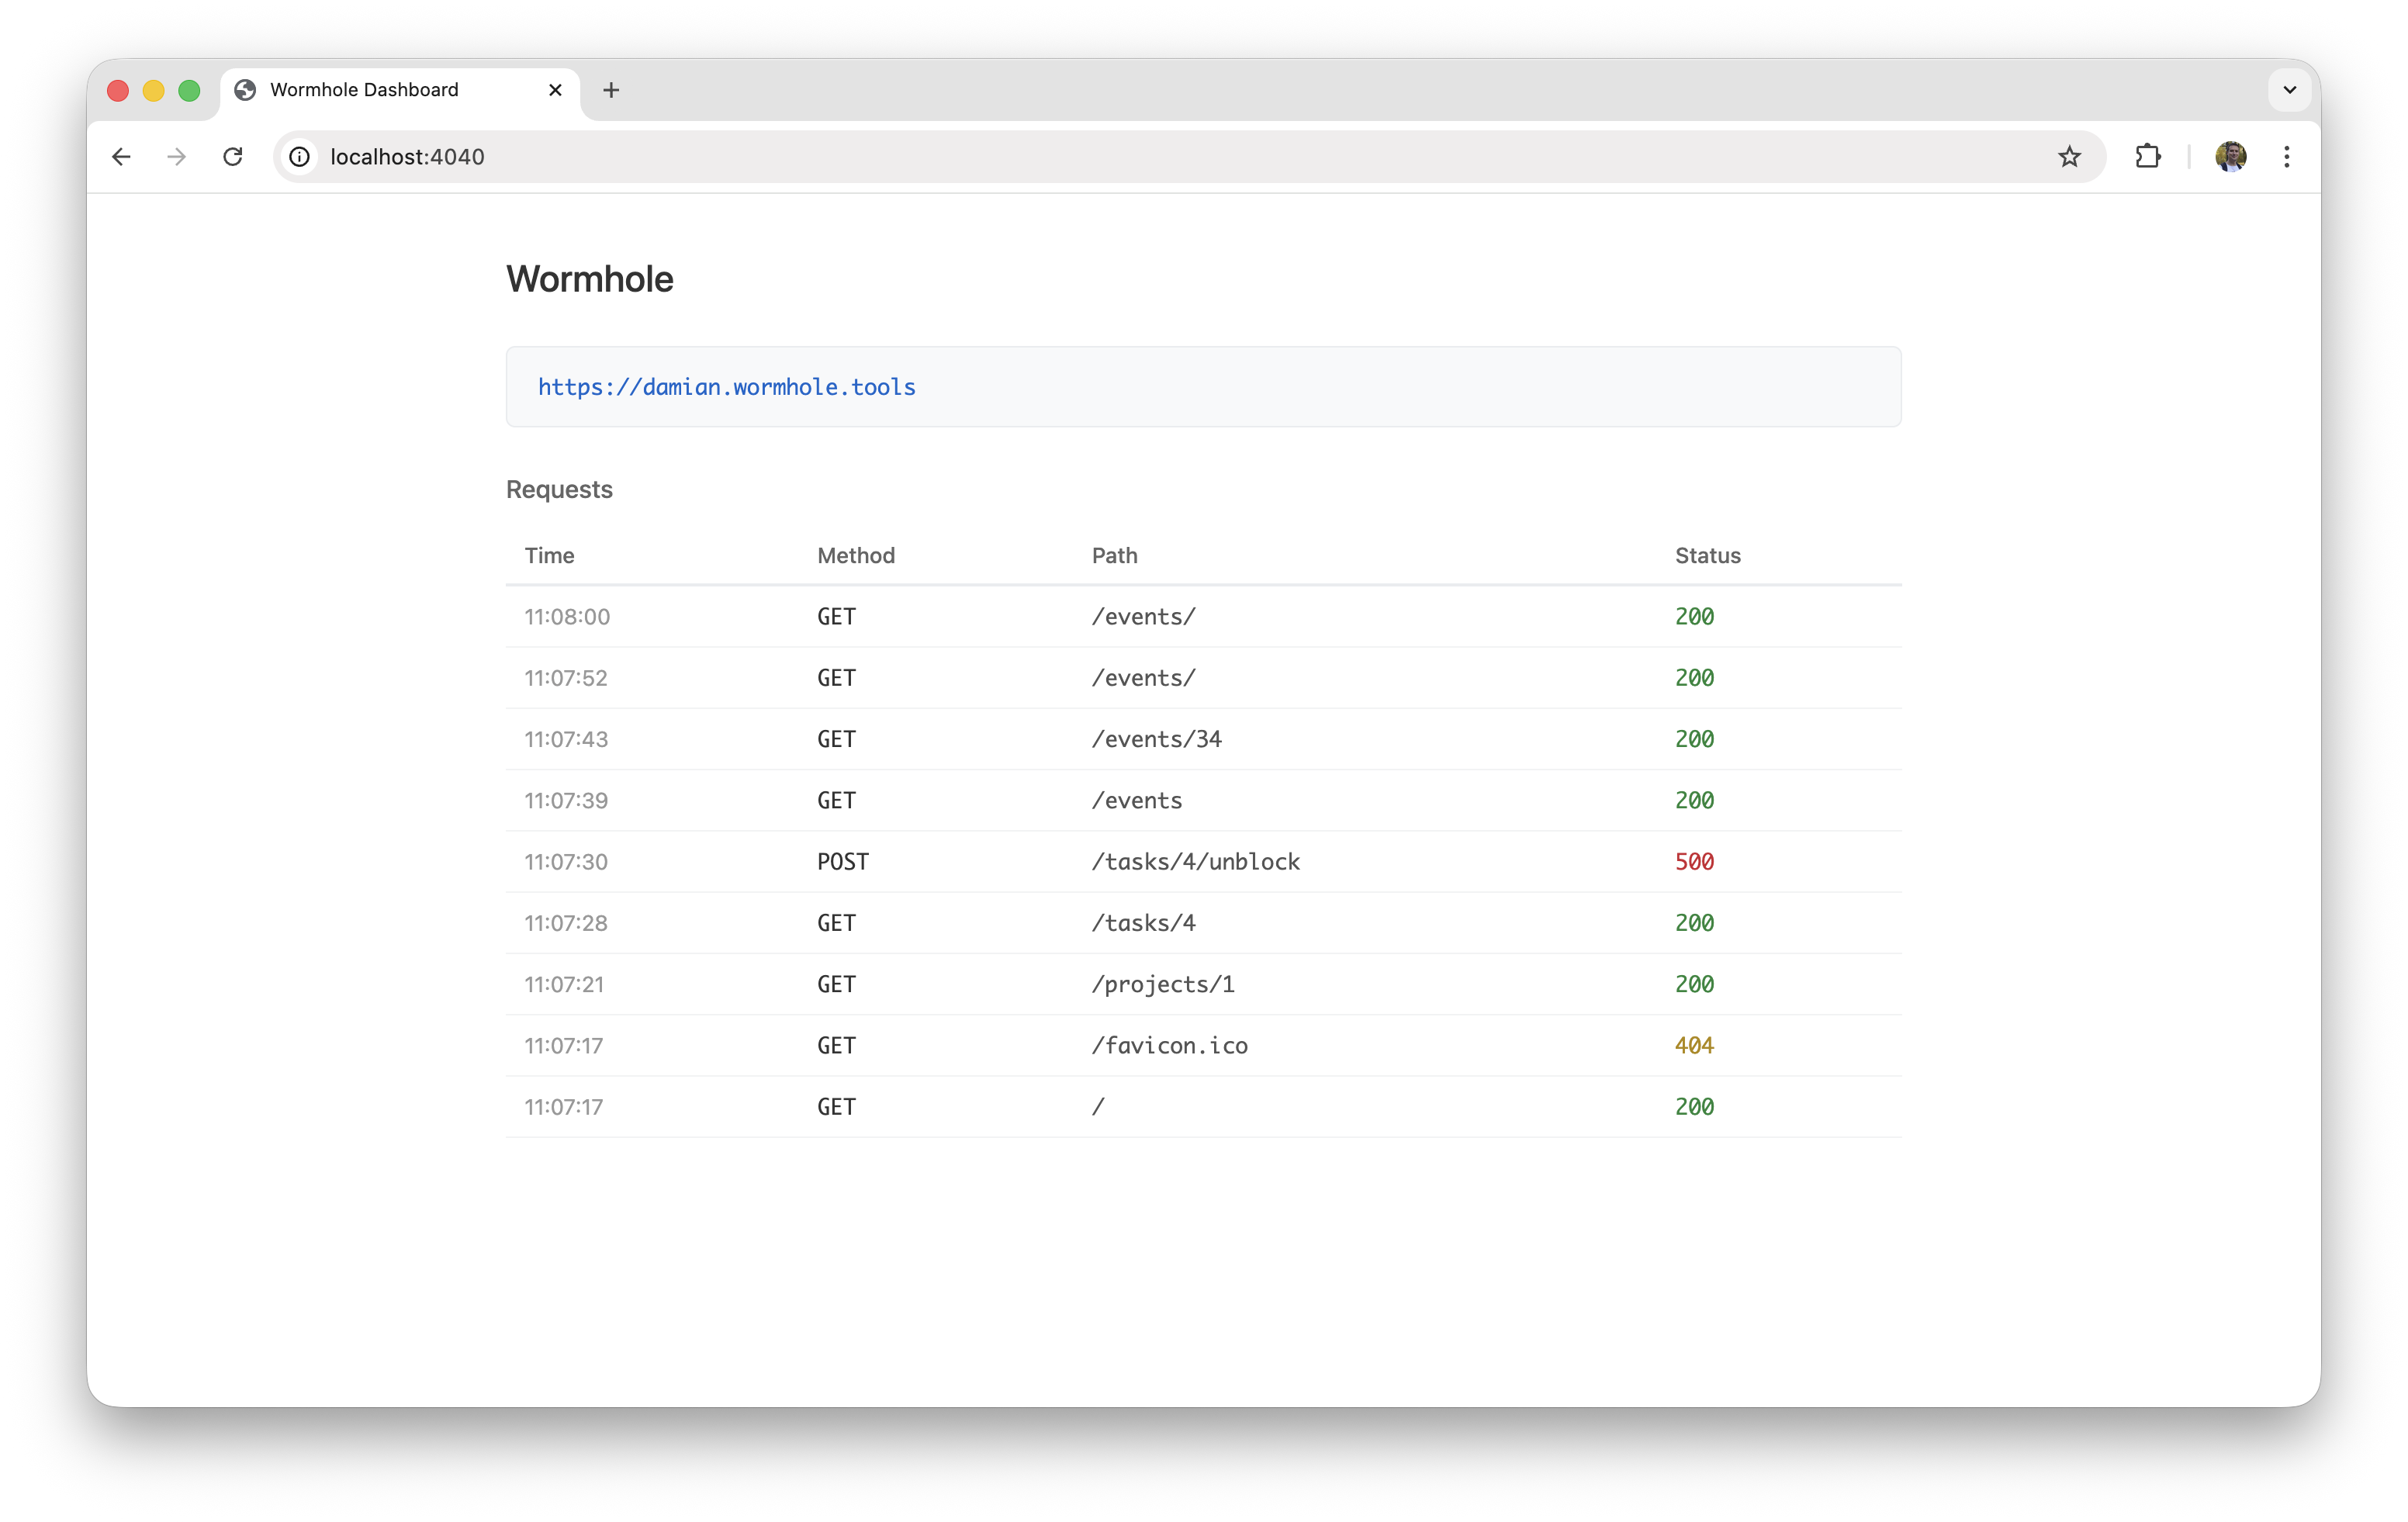Close the Wormhole Dashboard tab
The height and width of the screenshot is (1522, 2408).
[x=555, y=90]
